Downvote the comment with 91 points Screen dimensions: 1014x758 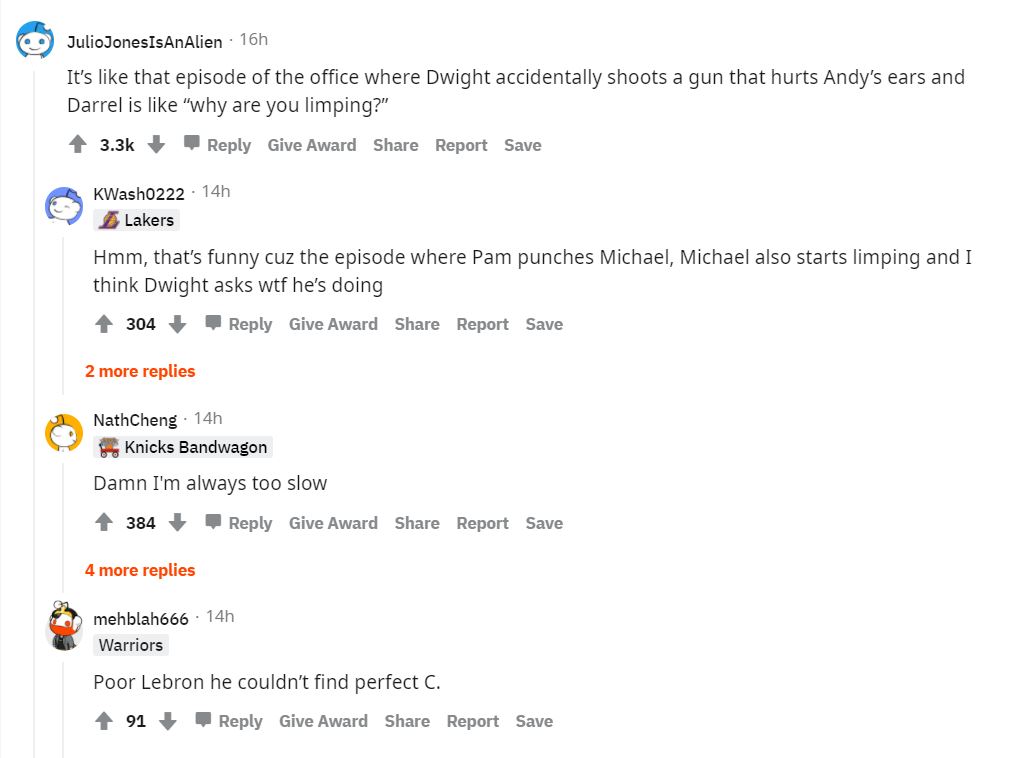click(x=168, y=721)
